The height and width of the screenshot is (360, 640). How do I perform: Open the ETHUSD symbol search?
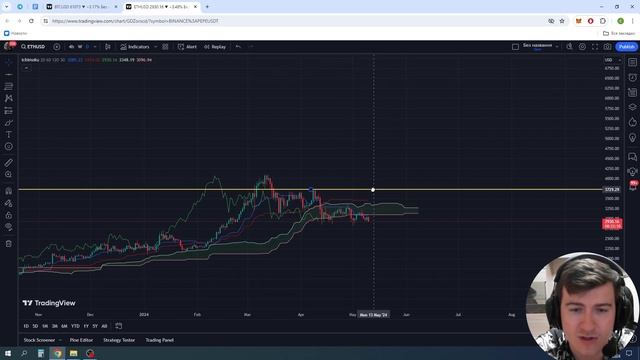pyautogui.click(x=33, y=47)
